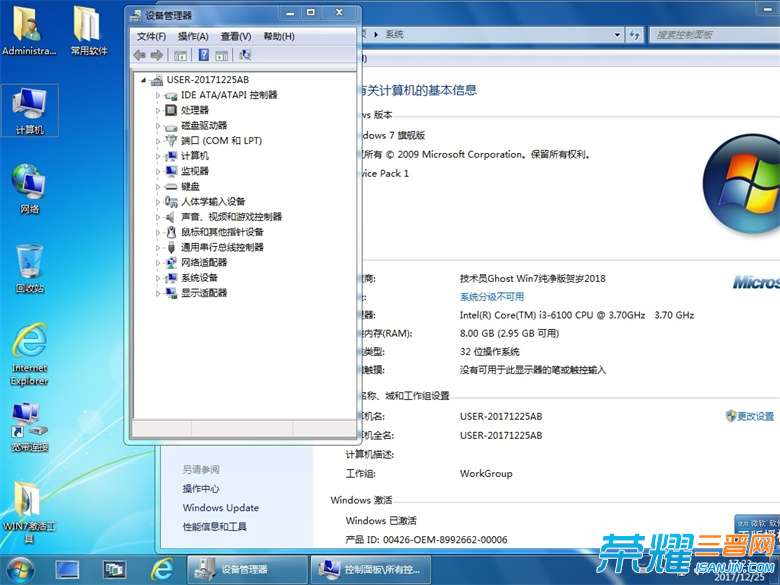Viewport: 780px width, 585px height.
Task: Expand the 监视器 tree node
Action: click(158, 172)
